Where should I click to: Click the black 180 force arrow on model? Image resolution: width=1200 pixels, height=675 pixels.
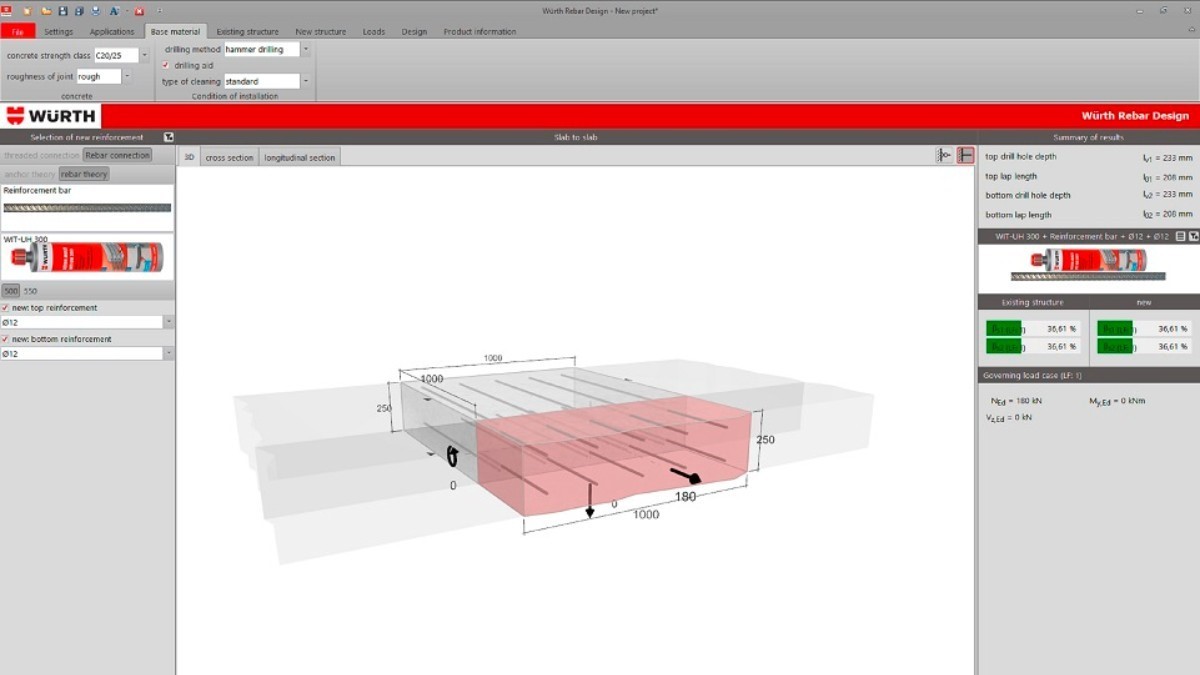pos(684,475)
